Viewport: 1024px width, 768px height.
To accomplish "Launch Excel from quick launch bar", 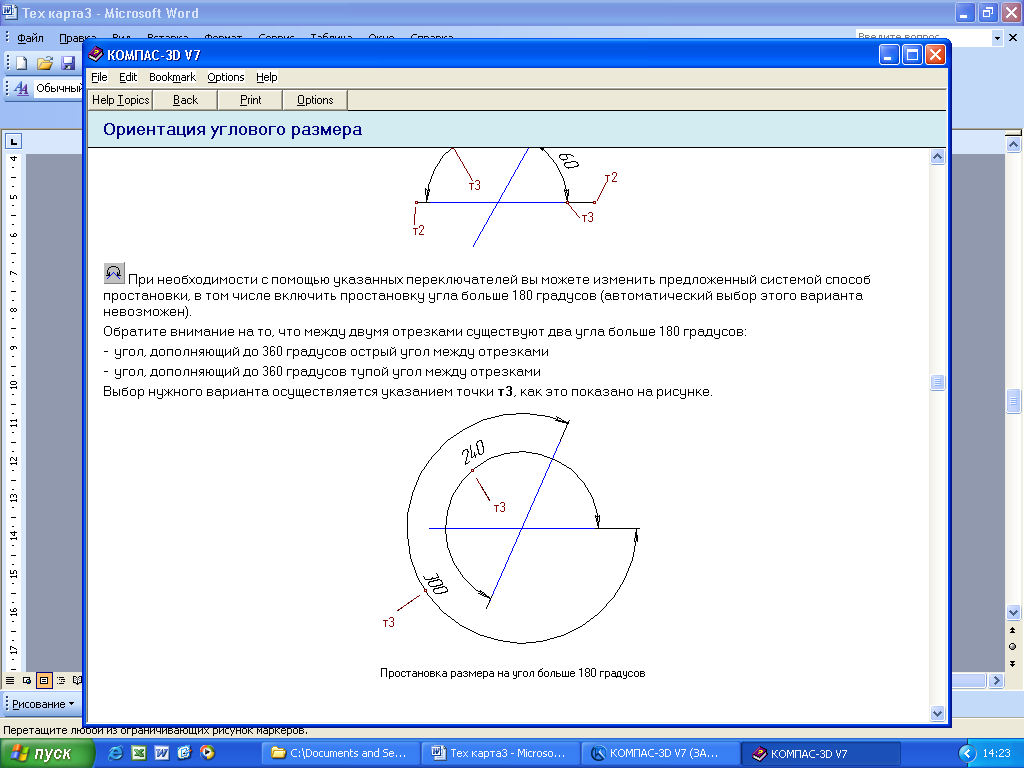I will (x=138, y=753).
